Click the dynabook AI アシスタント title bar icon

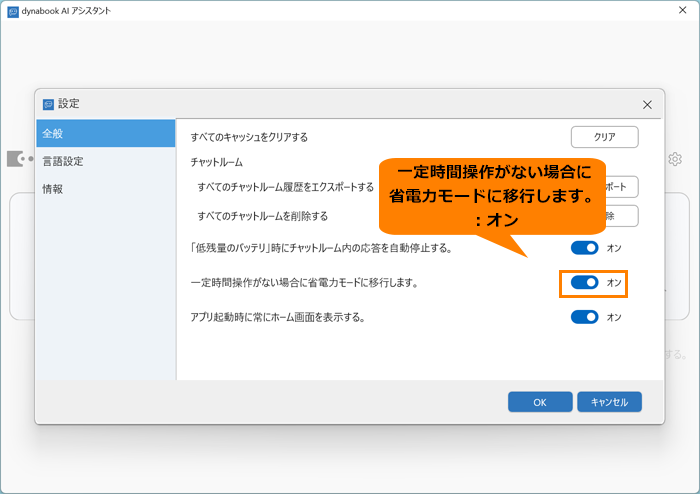click(13, 11)
